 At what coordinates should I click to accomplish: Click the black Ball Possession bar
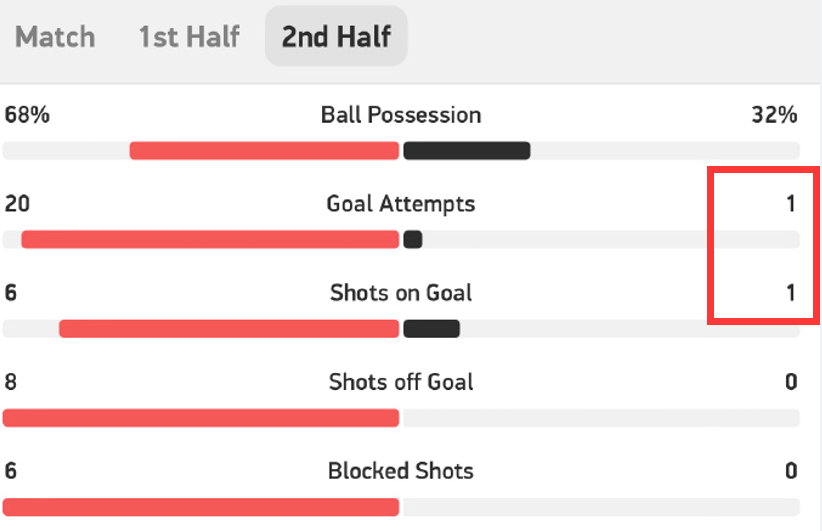(466, 151)
